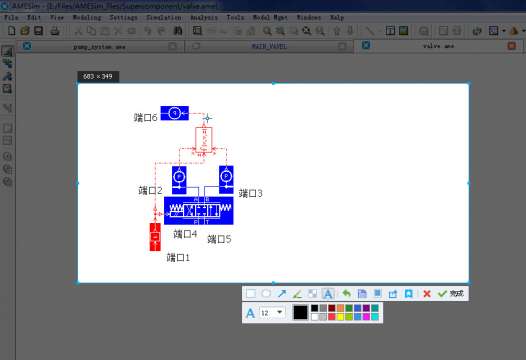Expand the dropdown arrow beside grid toolbar icon
Viewport: 526px width, 360px height.
pos(504,31)
